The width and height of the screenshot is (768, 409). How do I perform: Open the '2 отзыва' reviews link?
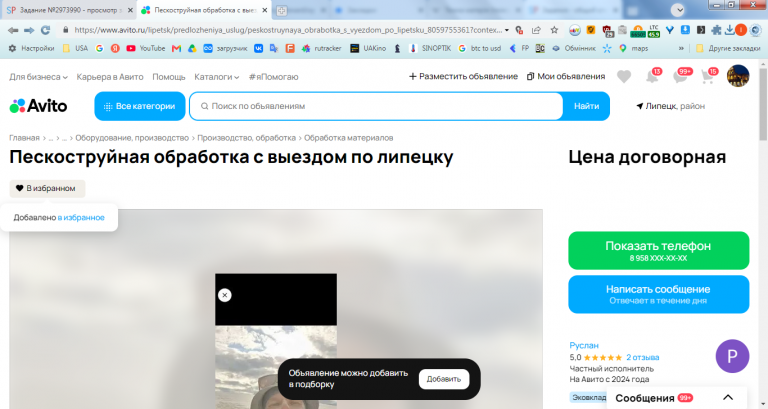(643, 357)
